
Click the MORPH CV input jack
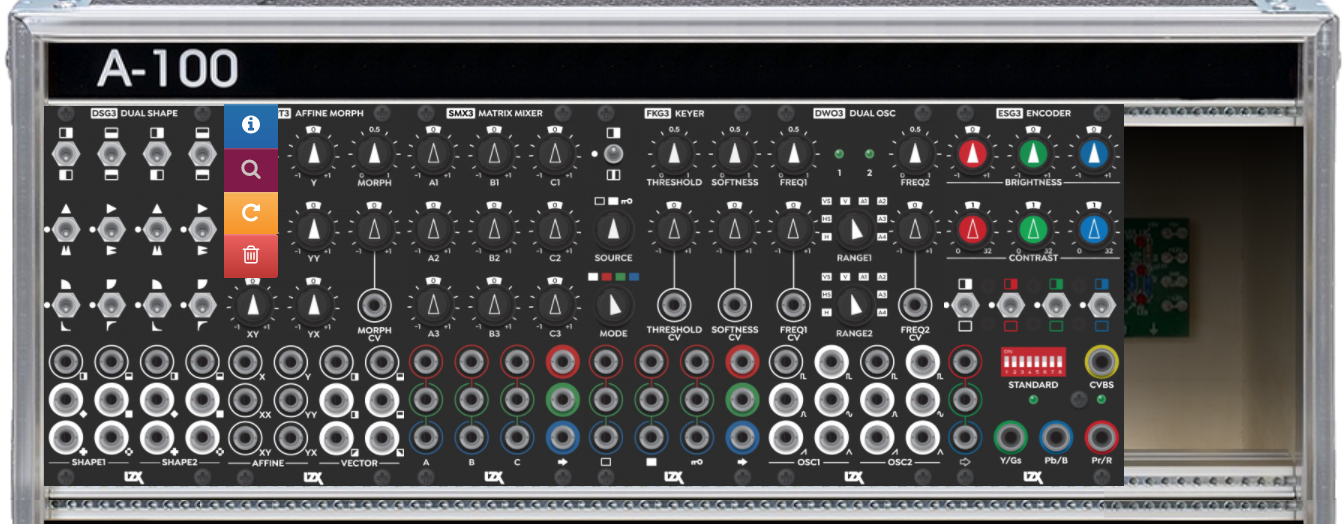[374, 304]
